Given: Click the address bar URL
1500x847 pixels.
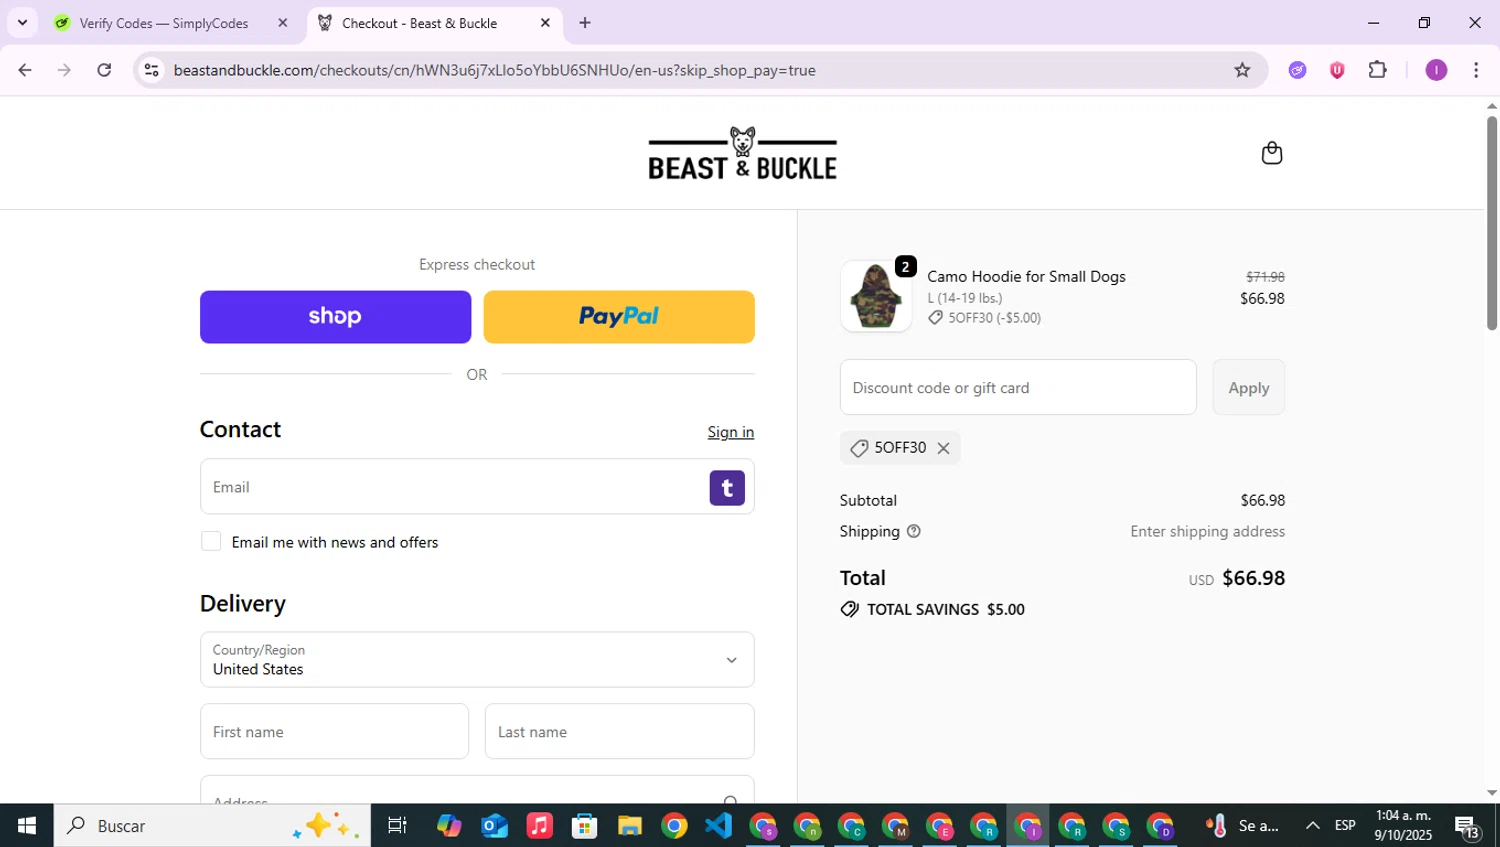Looking at the screenshot, I should tap(494, 70).
